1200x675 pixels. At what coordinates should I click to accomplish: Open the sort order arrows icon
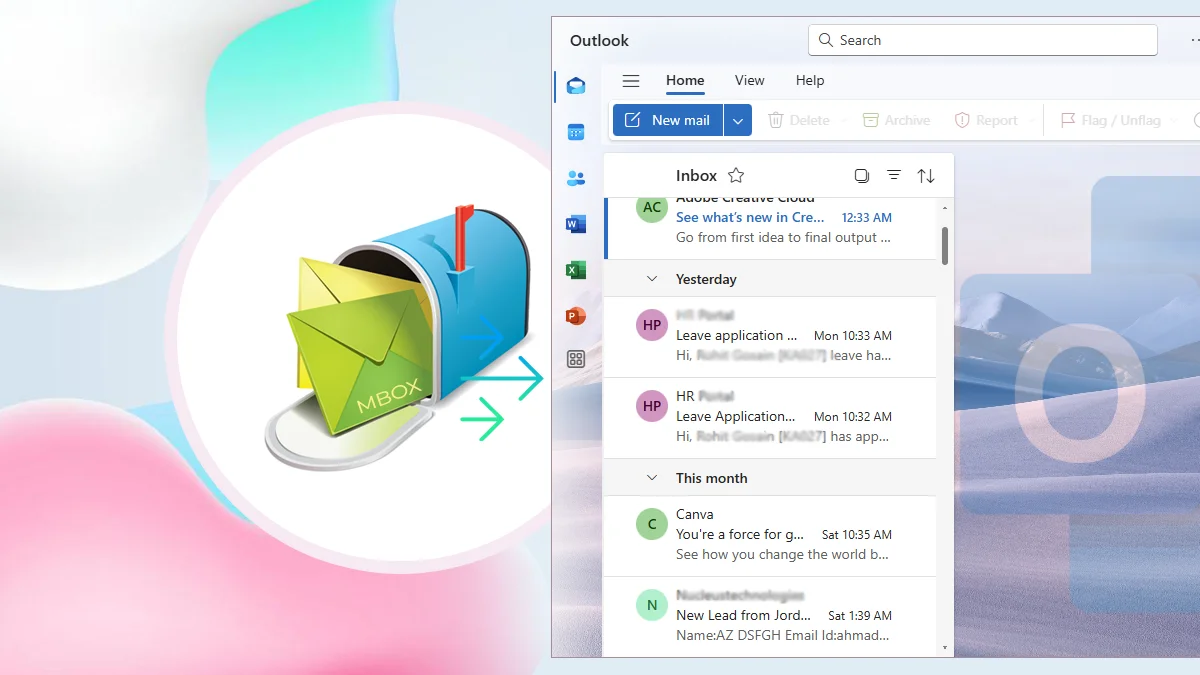pyautogui.click(x=926, y=176)
